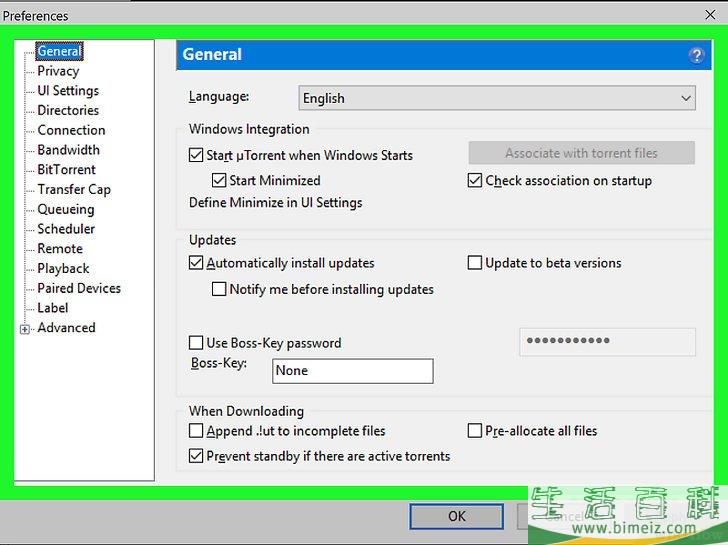The image size is (728, 545).
Task: Enable Use Boss-Key password
Action: click(196, 343)
